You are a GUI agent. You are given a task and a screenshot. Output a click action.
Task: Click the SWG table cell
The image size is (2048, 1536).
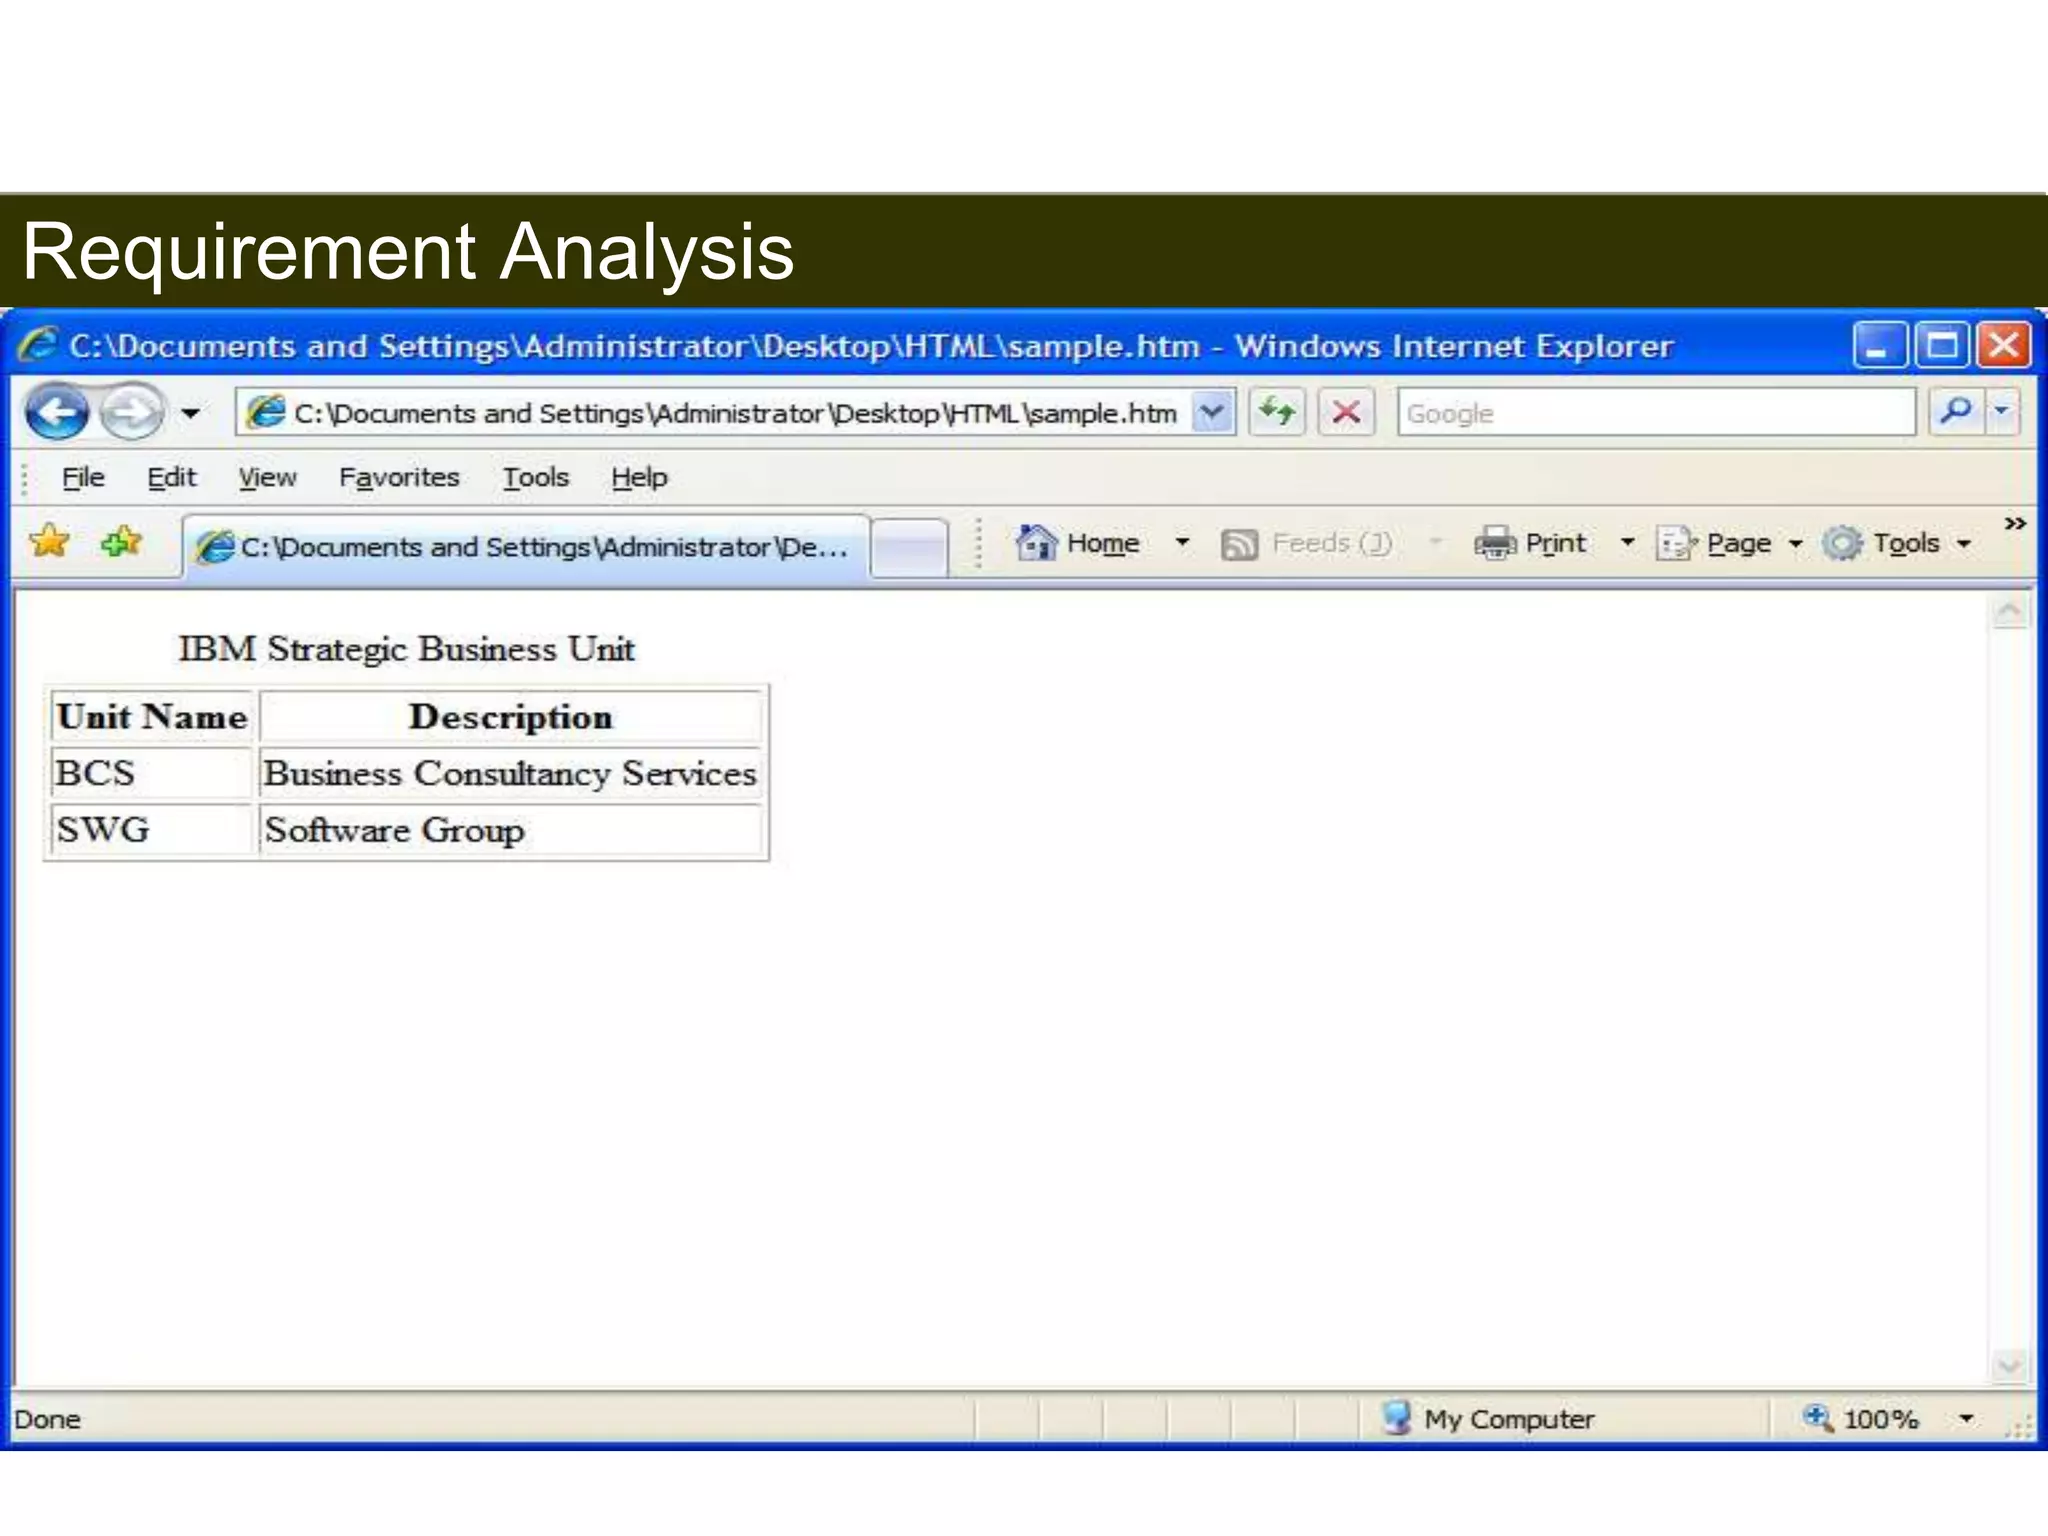tap(152, 829)
